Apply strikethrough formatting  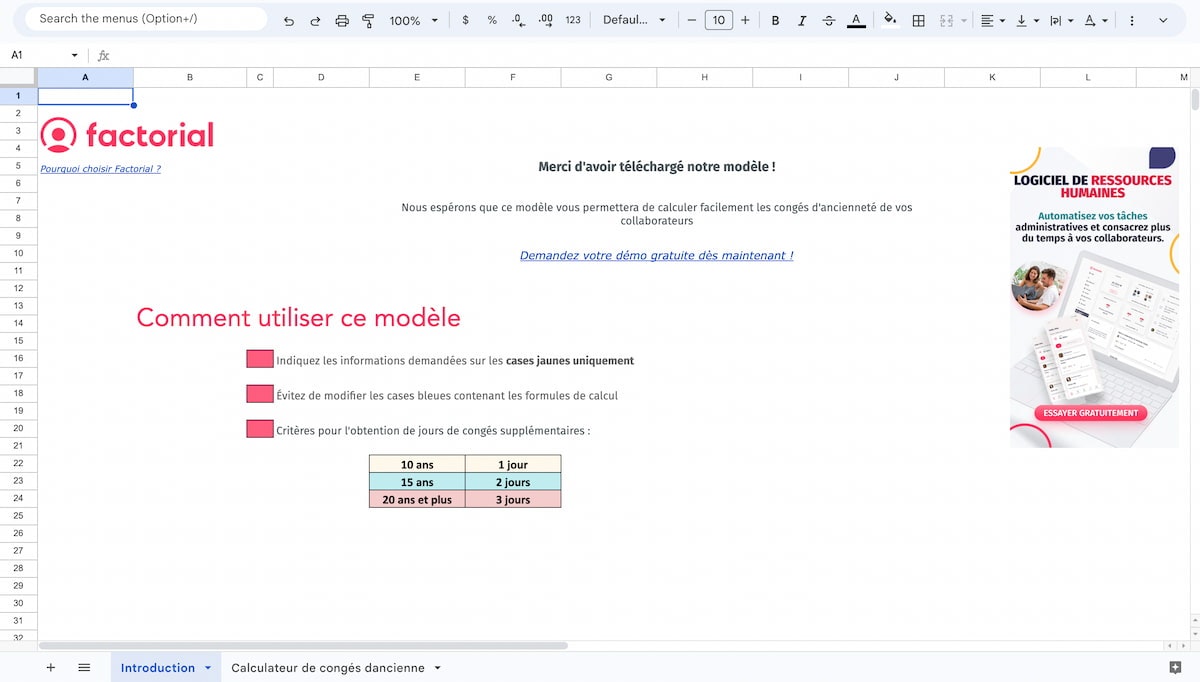tap(828, 20)
